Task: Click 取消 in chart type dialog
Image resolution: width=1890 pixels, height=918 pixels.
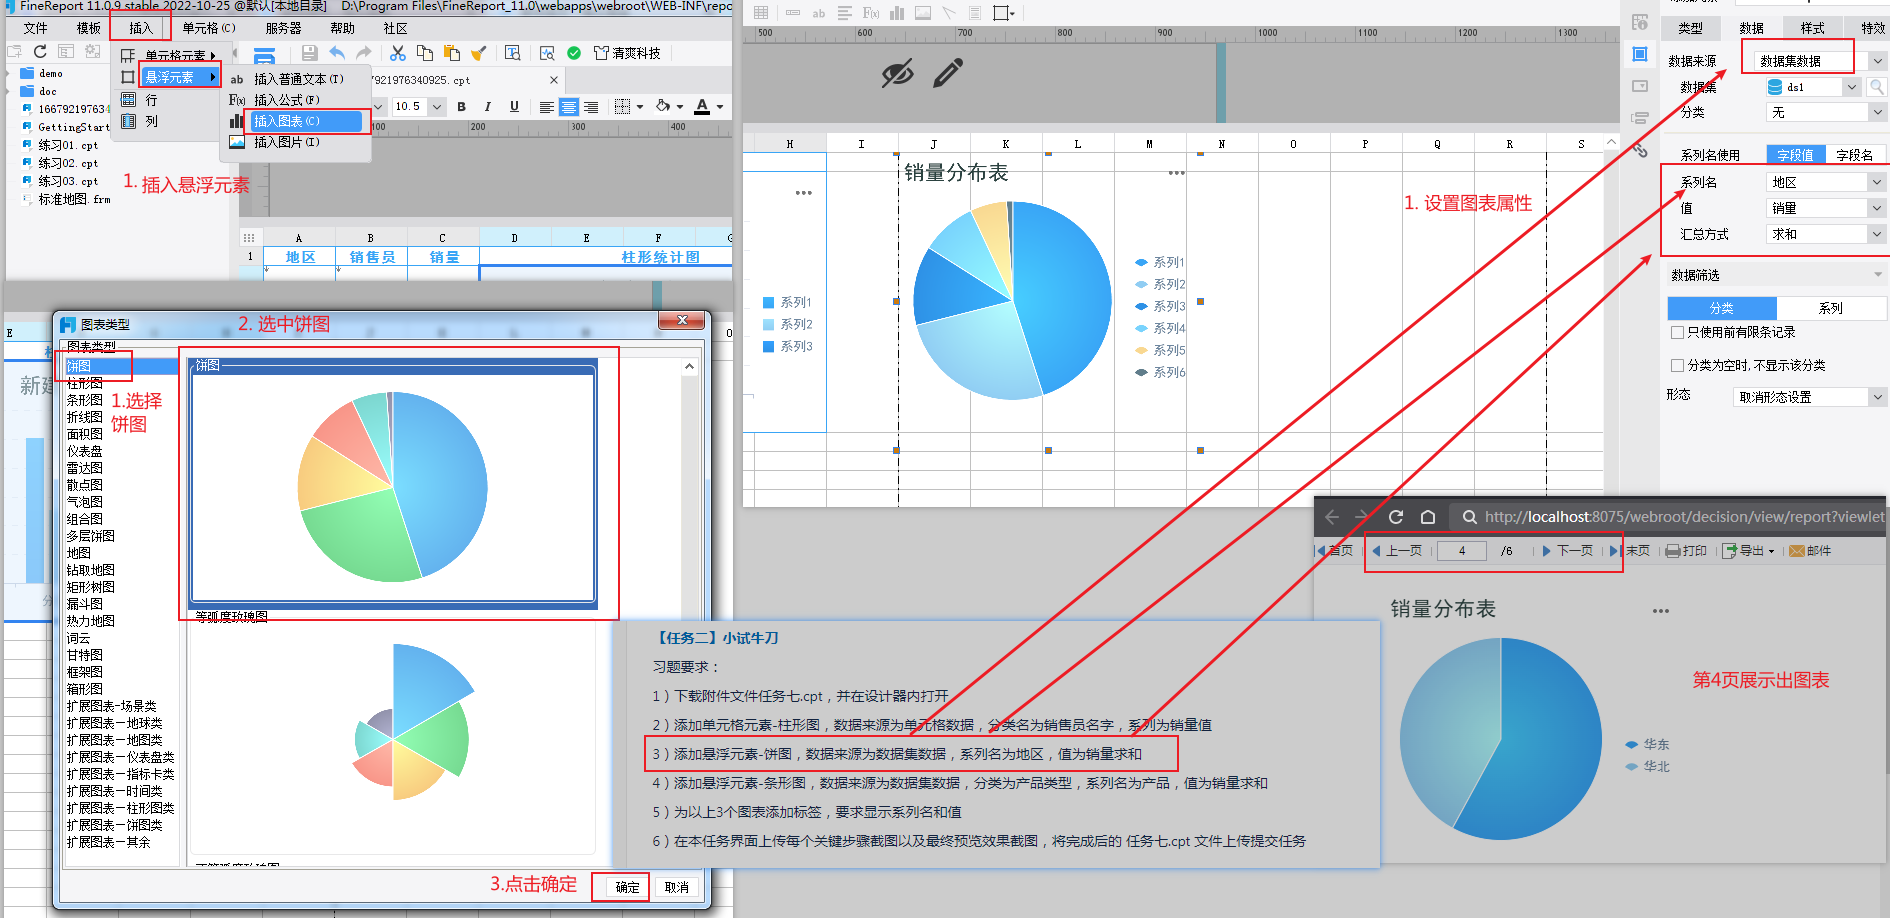Action: (677, 887)
